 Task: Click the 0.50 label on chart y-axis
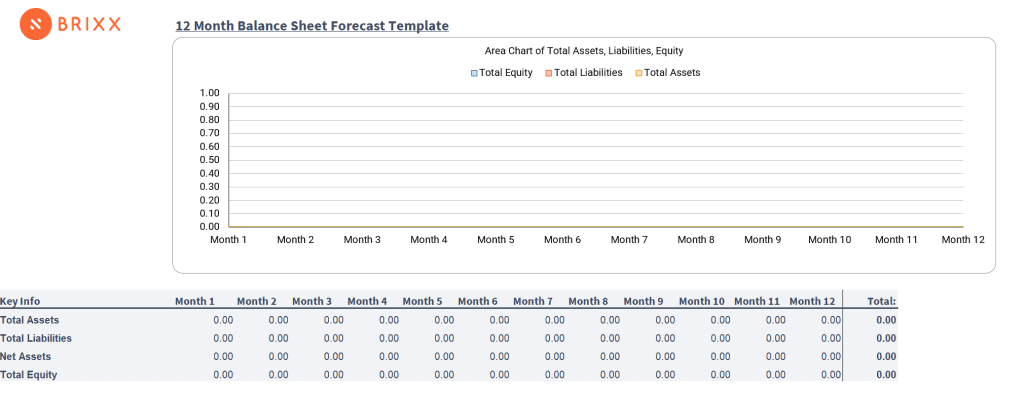[210, 160]
